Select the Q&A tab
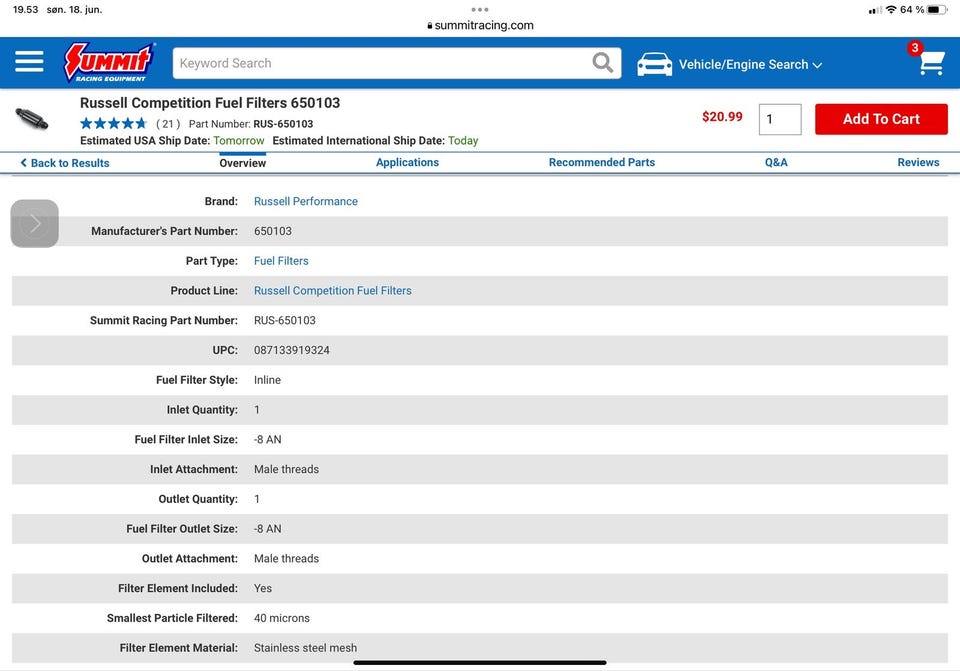The width and height of the screenshot is (960, 671). click(x=776, y=162)
